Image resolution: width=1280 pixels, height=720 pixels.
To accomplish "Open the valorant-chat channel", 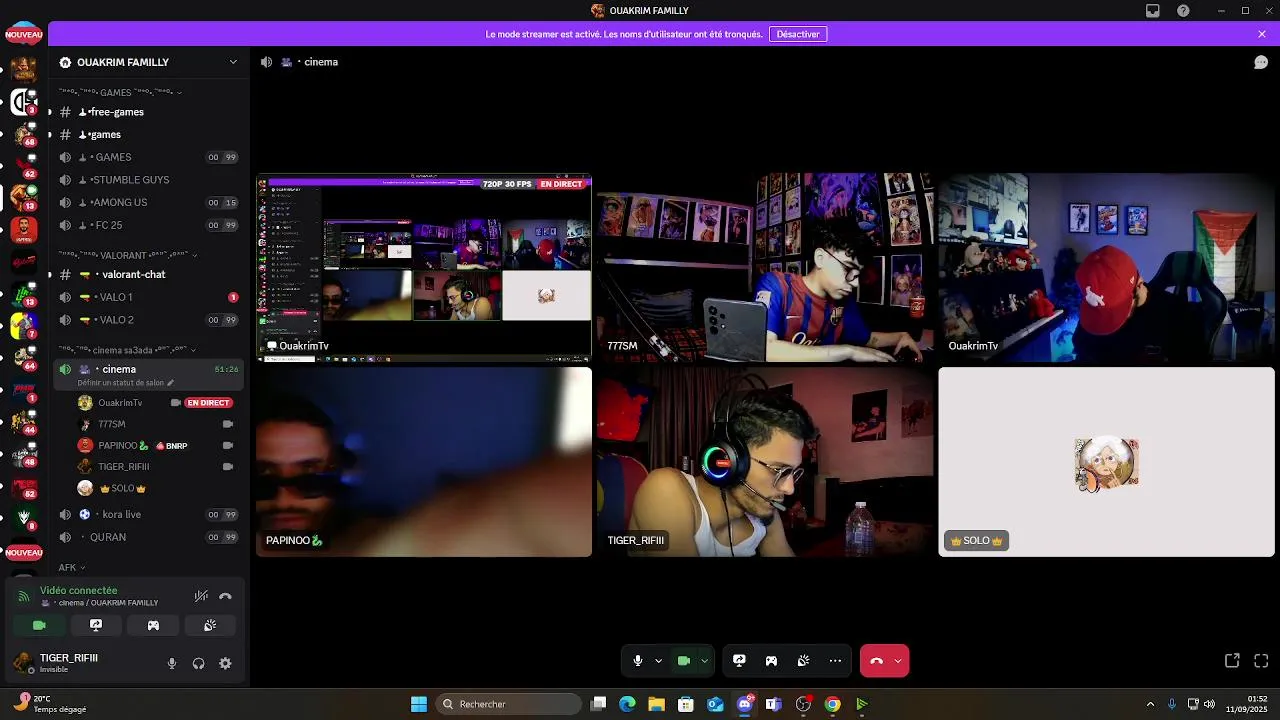I will click(x=149, y=274).
